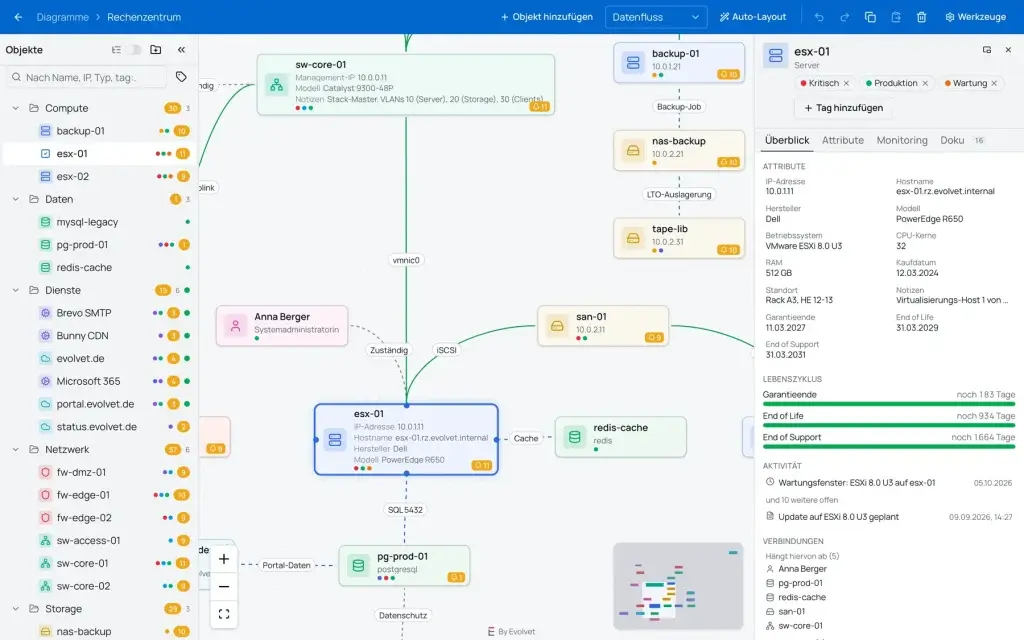Click the export icon beside trash

point(896,17)
